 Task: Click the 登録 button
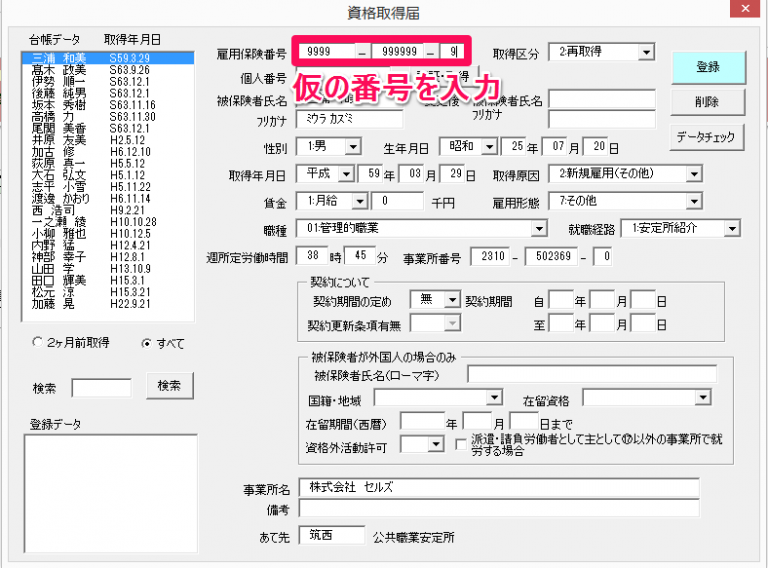pos(708,67)
